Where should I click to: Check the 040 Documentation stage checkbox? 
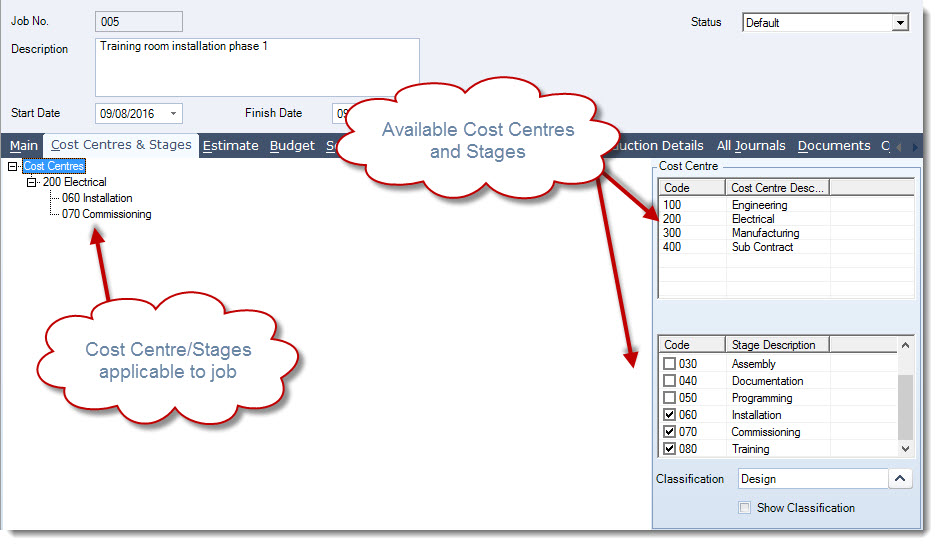coord(669,380)
